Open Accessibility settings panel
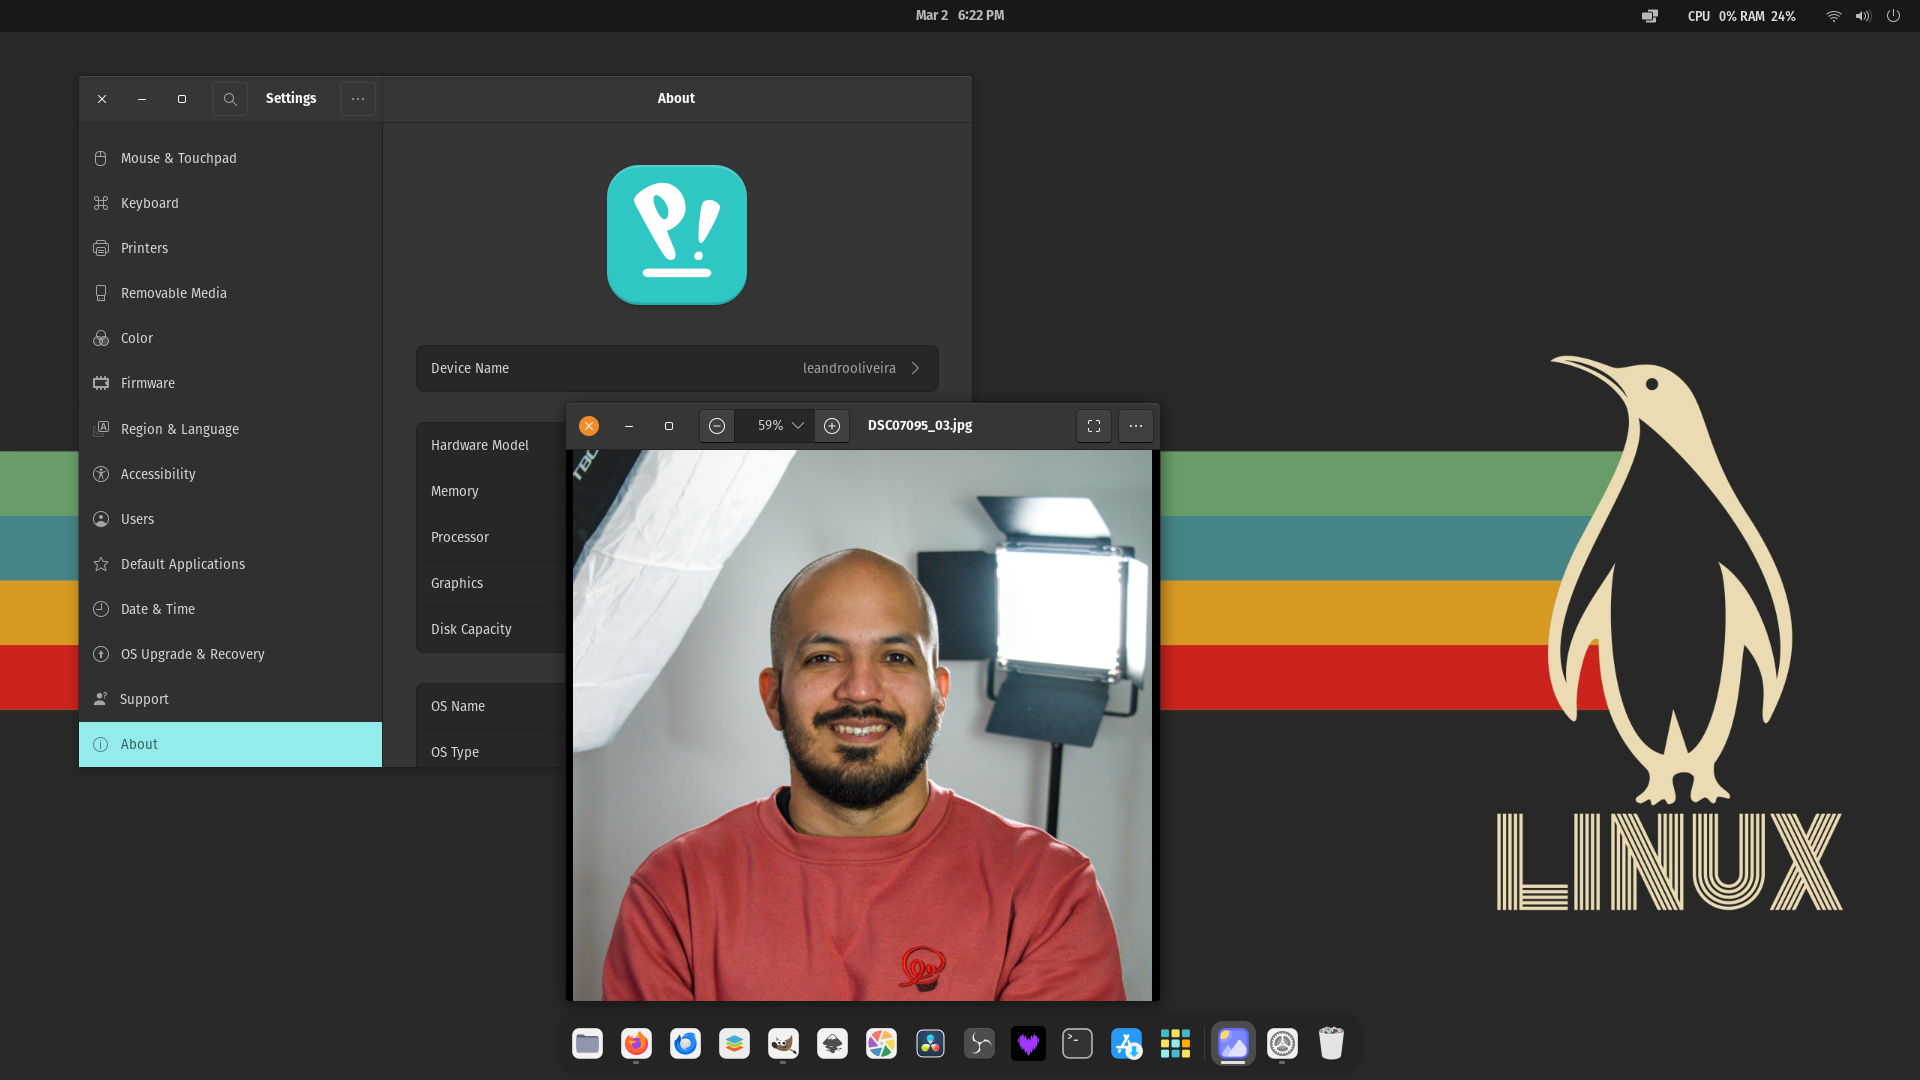1920x1080 pixels. [158, 474]
